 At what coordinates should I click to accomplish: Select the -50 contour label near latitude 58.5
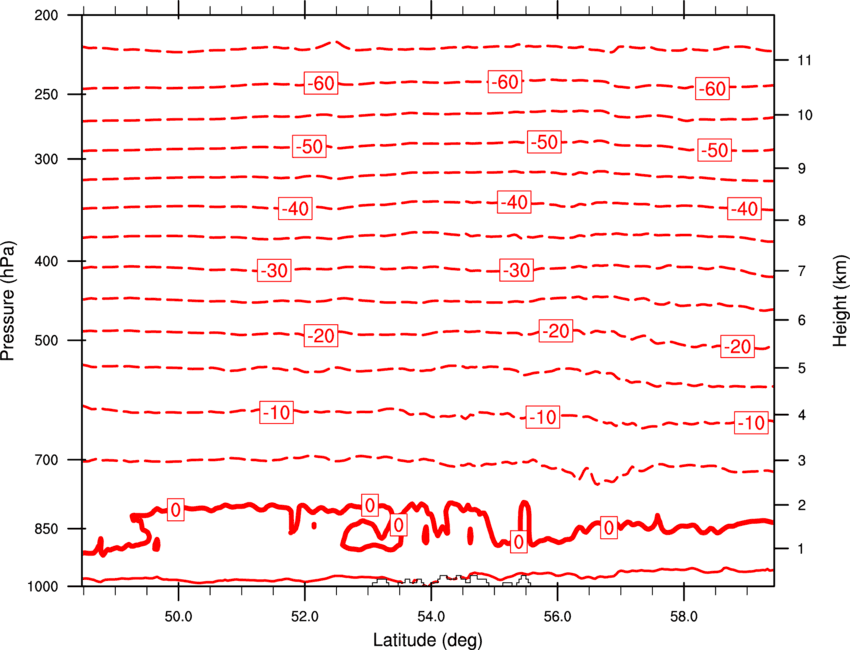point(714,150)
